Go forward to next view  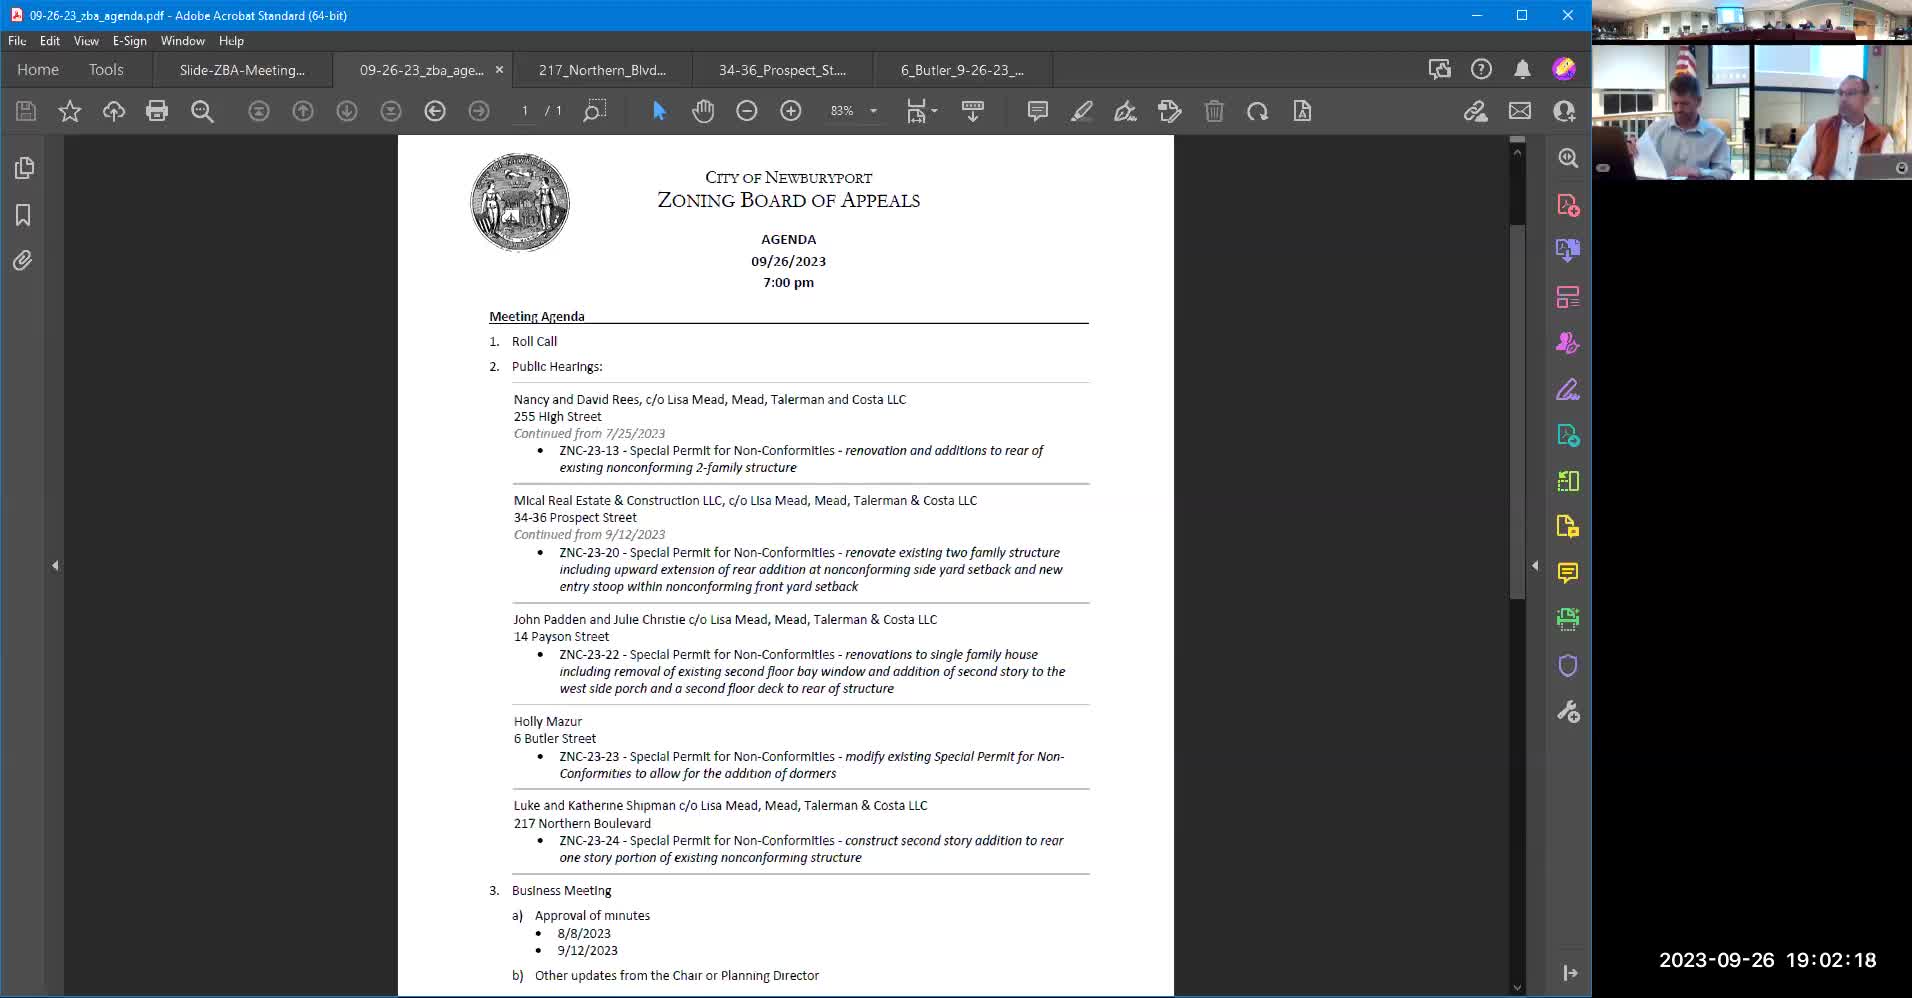pos(479,111)
